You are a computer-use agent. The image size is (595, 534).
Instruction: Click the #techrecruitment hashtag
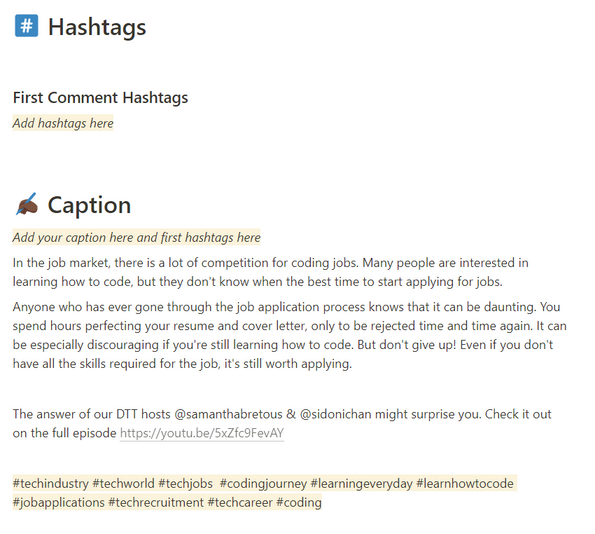(156, 502)
